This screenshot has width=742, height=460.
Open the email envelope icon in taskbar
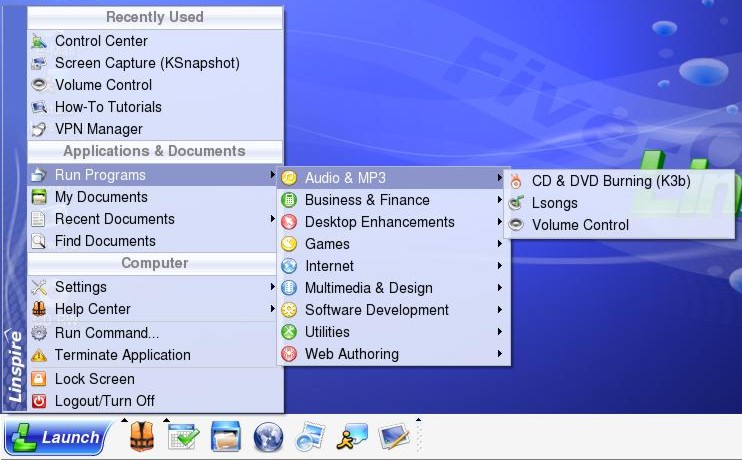[x=311, y=437]
